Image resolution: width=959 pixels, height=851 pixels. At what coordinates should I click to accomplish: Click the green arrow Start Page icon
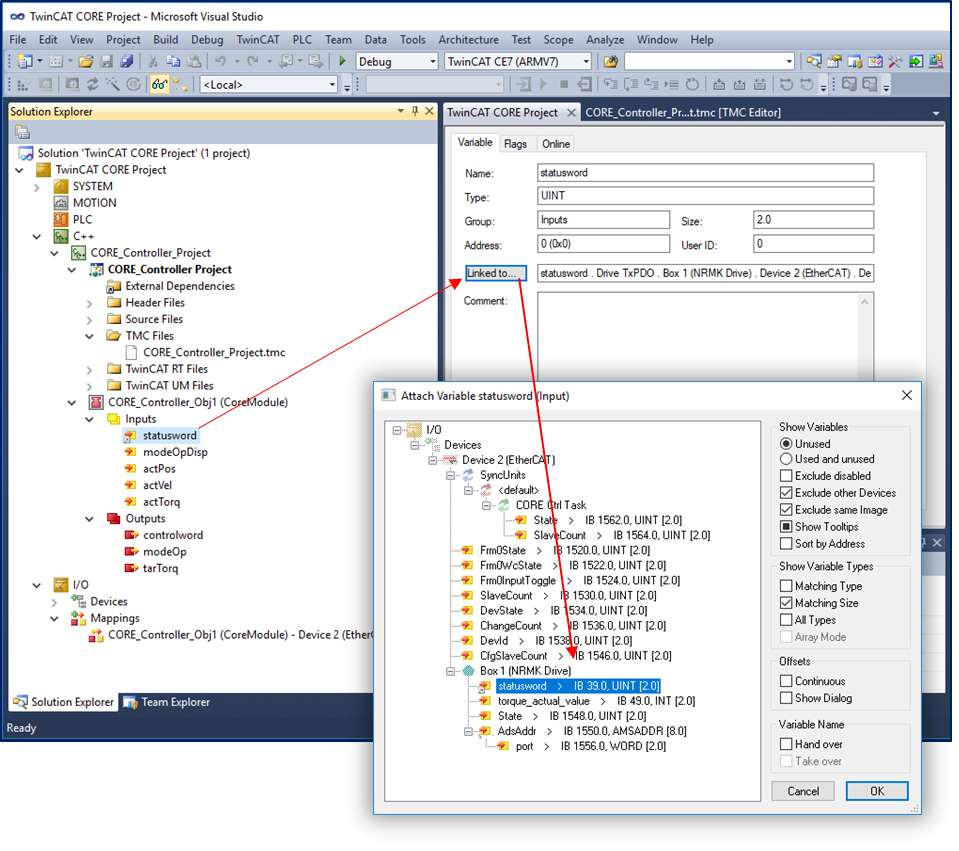coord(916,61)
